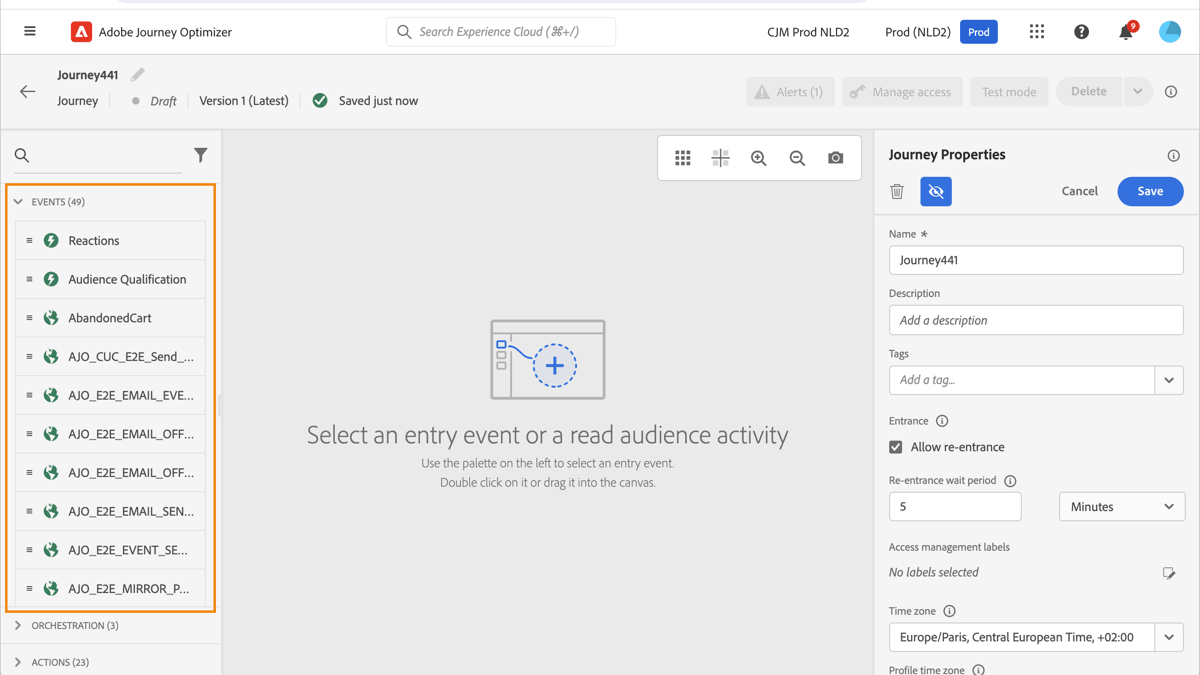This screenshot has width=1200, height=675.
Task: Open the Minutes unit dropdown
Action: 1121,506
